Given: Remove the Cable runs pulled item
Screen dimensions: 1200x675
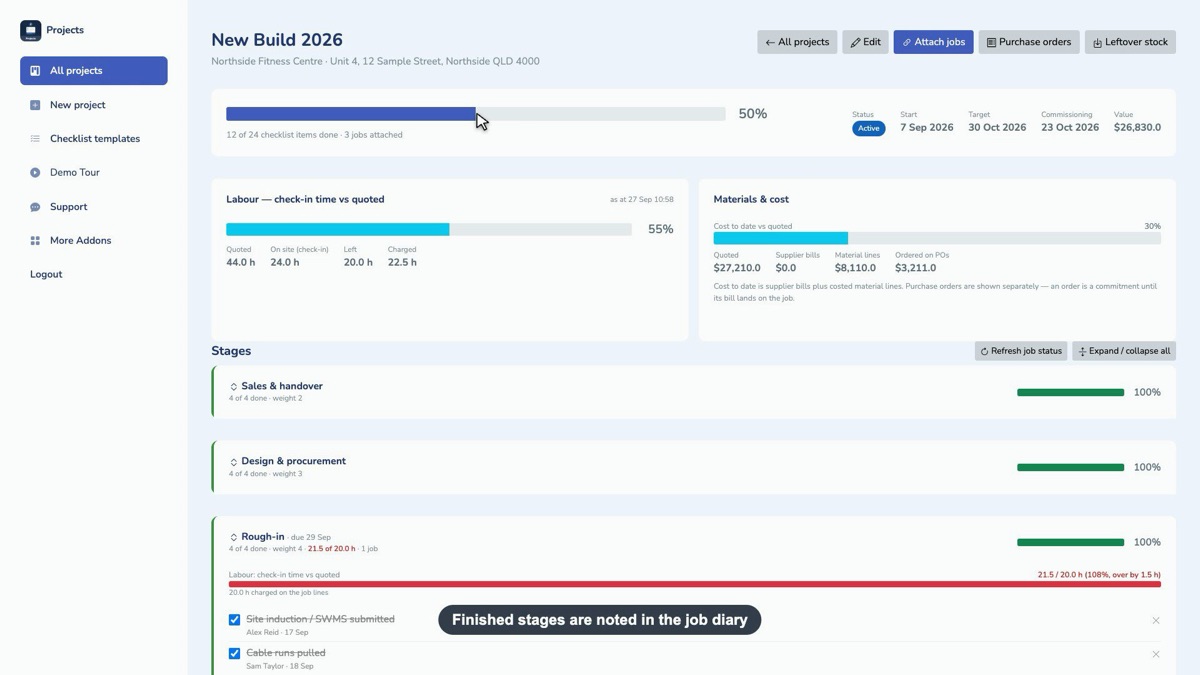Looking at the screenshot, I should [x=1155, y=655].
